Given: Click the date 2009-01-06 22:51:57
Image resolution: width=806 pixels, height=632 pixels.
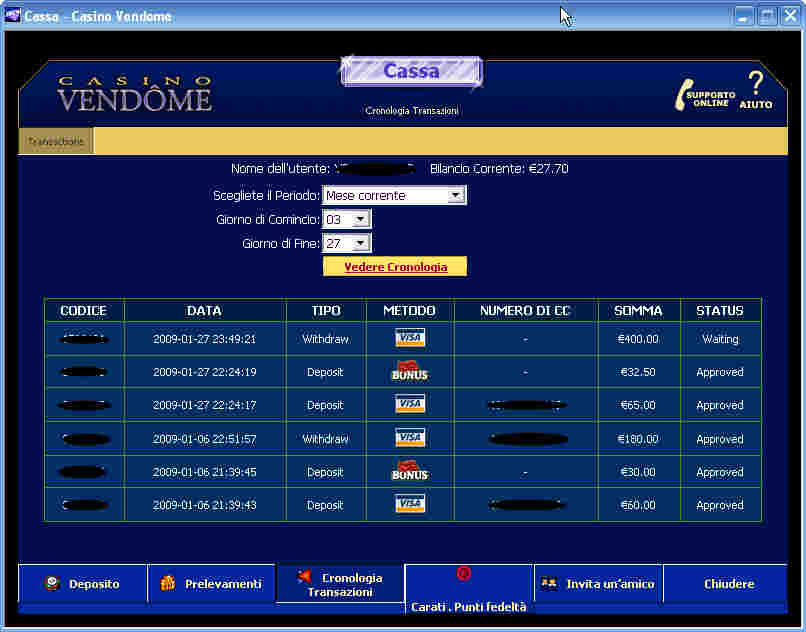Looking at the screenshot, I should [x=204, y=439].
